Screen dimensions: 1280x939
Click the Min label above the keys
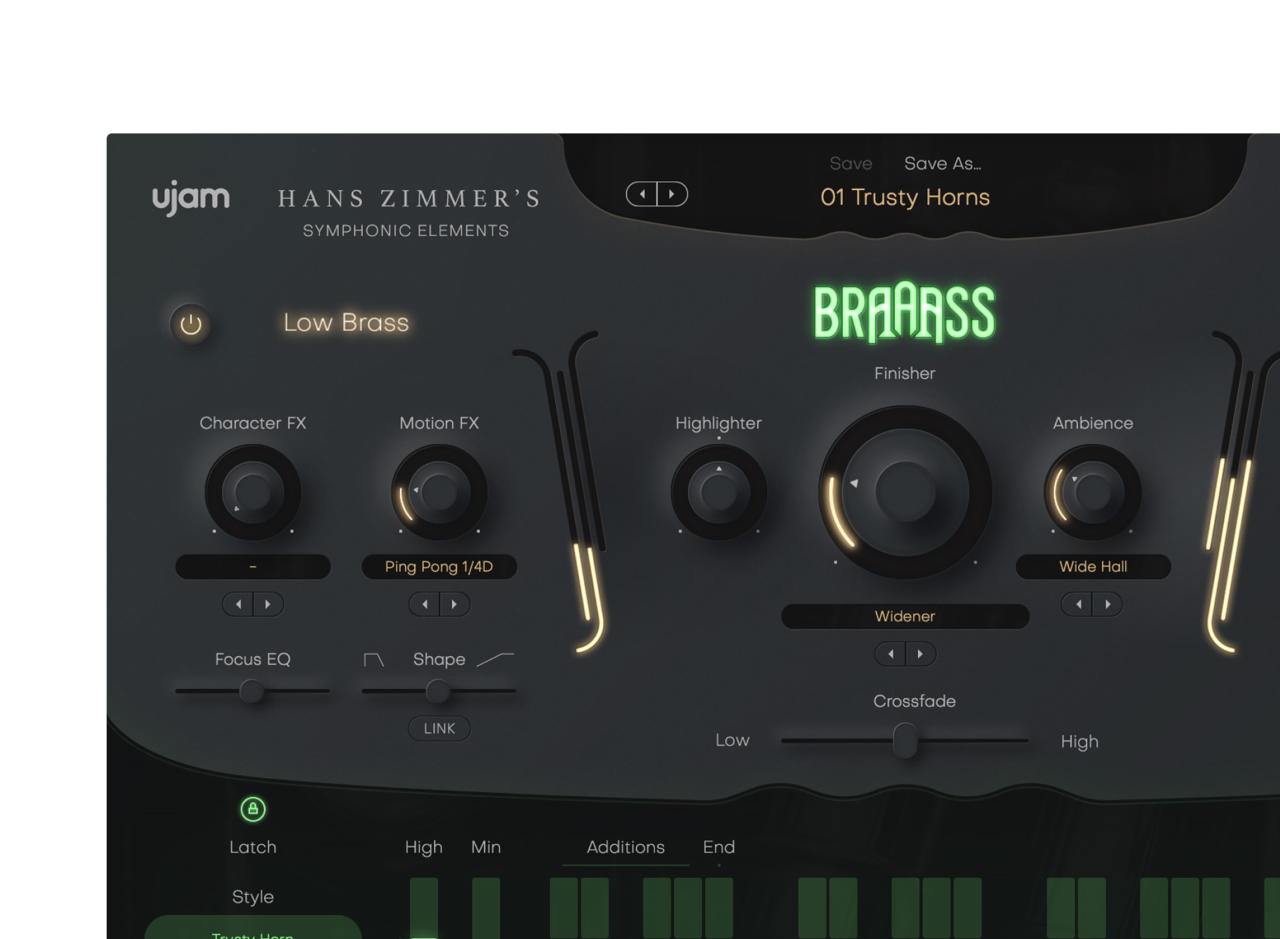click(486, 847)
